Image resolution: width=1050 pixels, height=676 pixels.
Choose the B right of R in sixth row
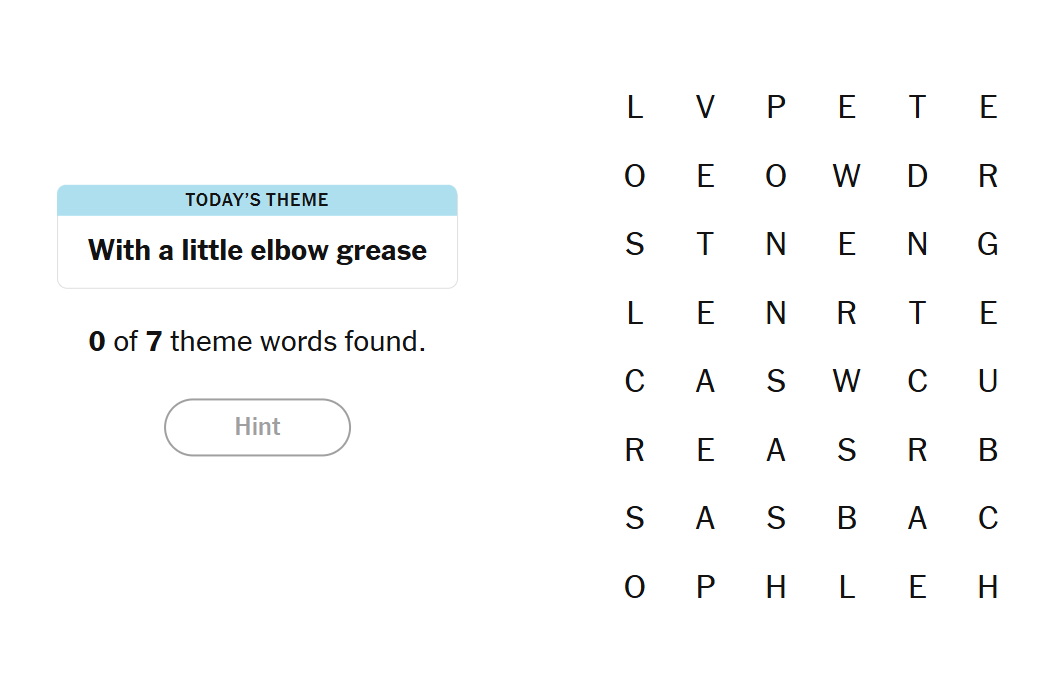pos(988,450)
